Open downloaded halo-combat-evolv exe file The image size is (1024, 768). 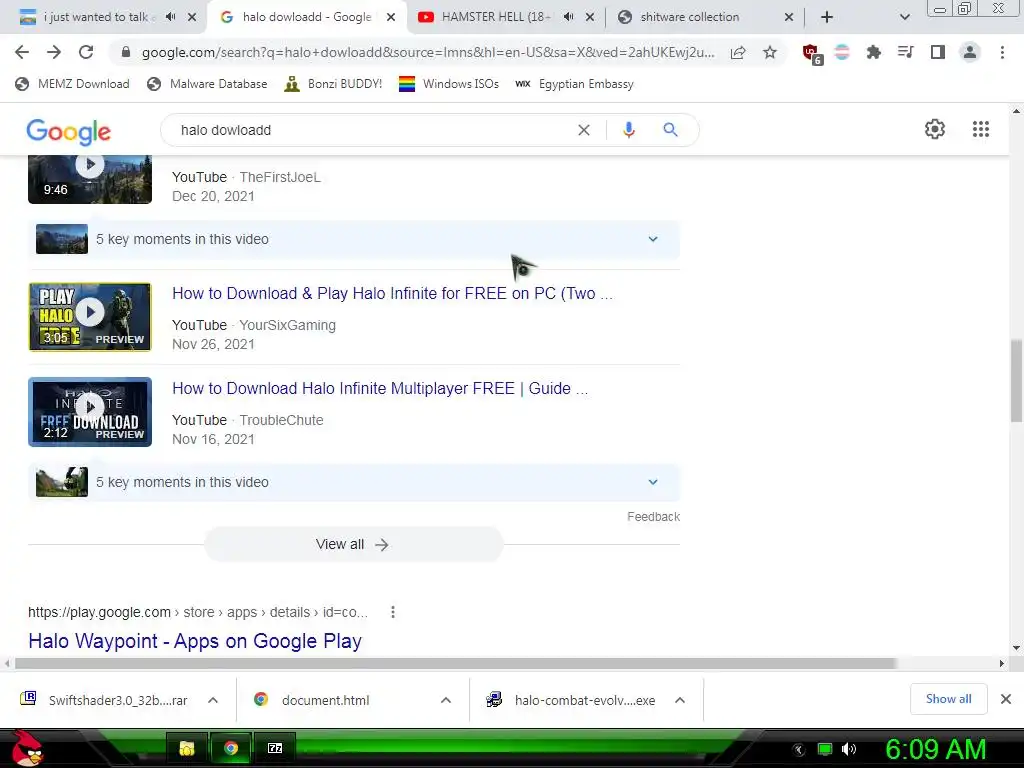571,700
